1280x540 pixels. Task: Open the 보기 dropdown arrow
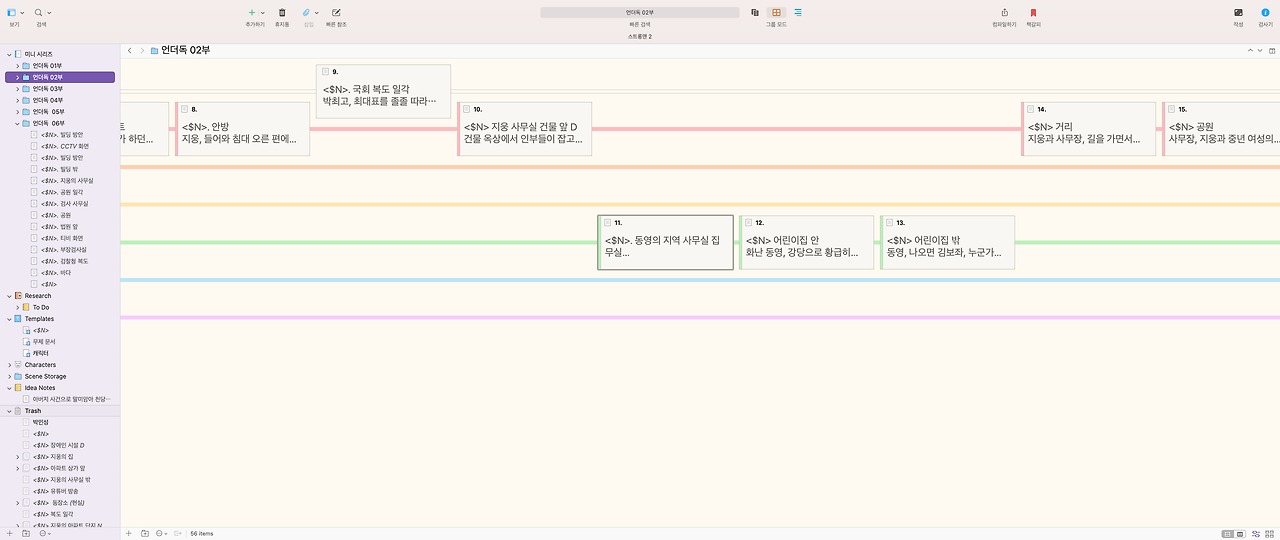pos(21,13)
